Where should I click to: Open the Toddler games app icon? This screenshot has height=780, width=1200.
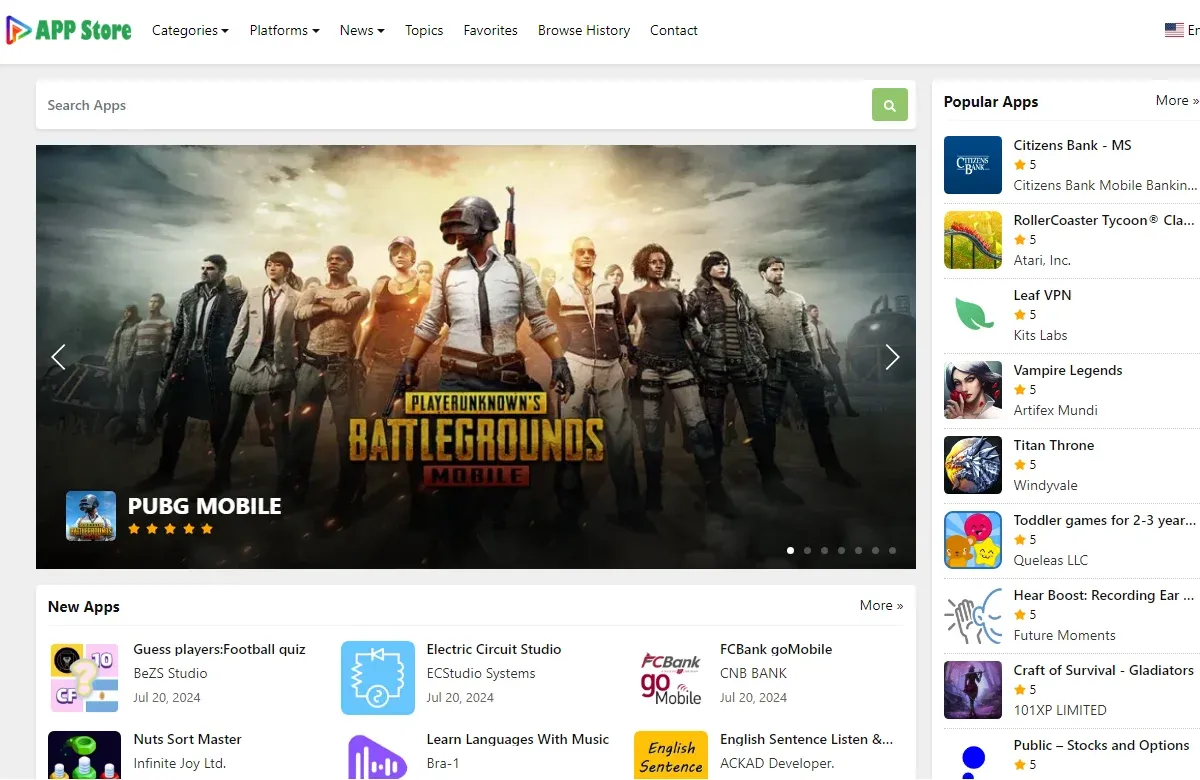[973, 540]
